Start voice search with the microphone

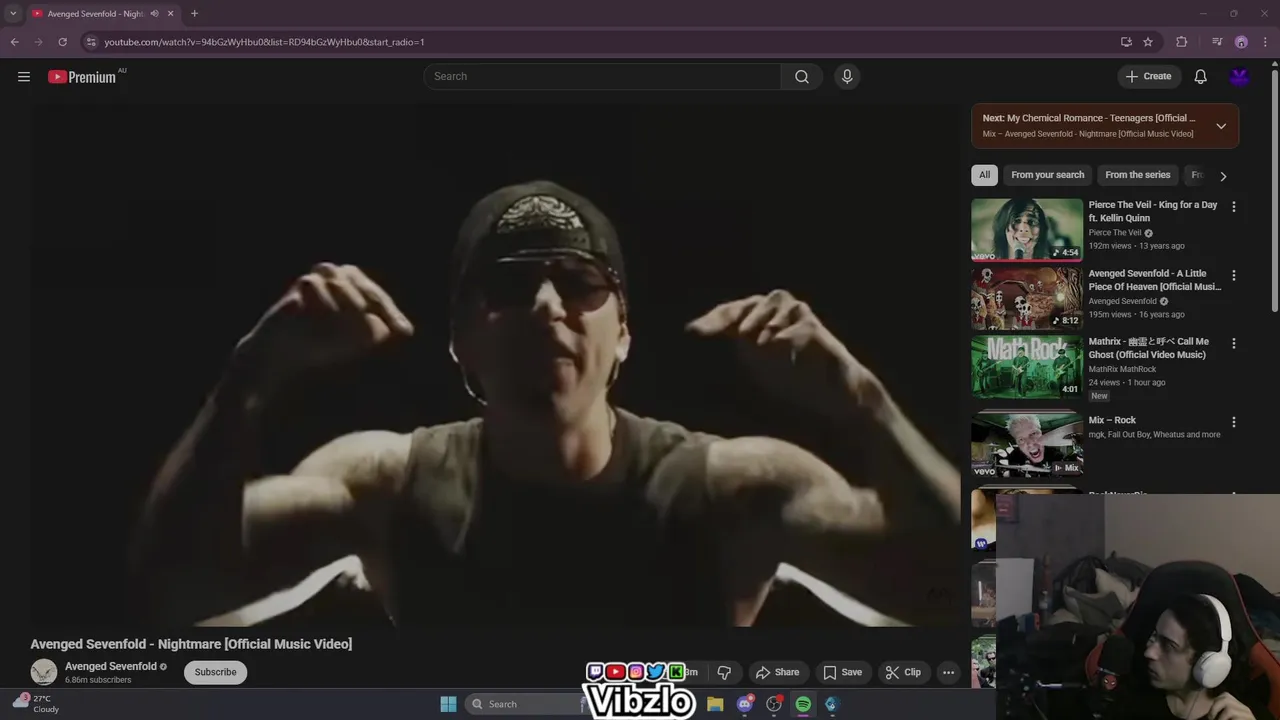point(847,77)
